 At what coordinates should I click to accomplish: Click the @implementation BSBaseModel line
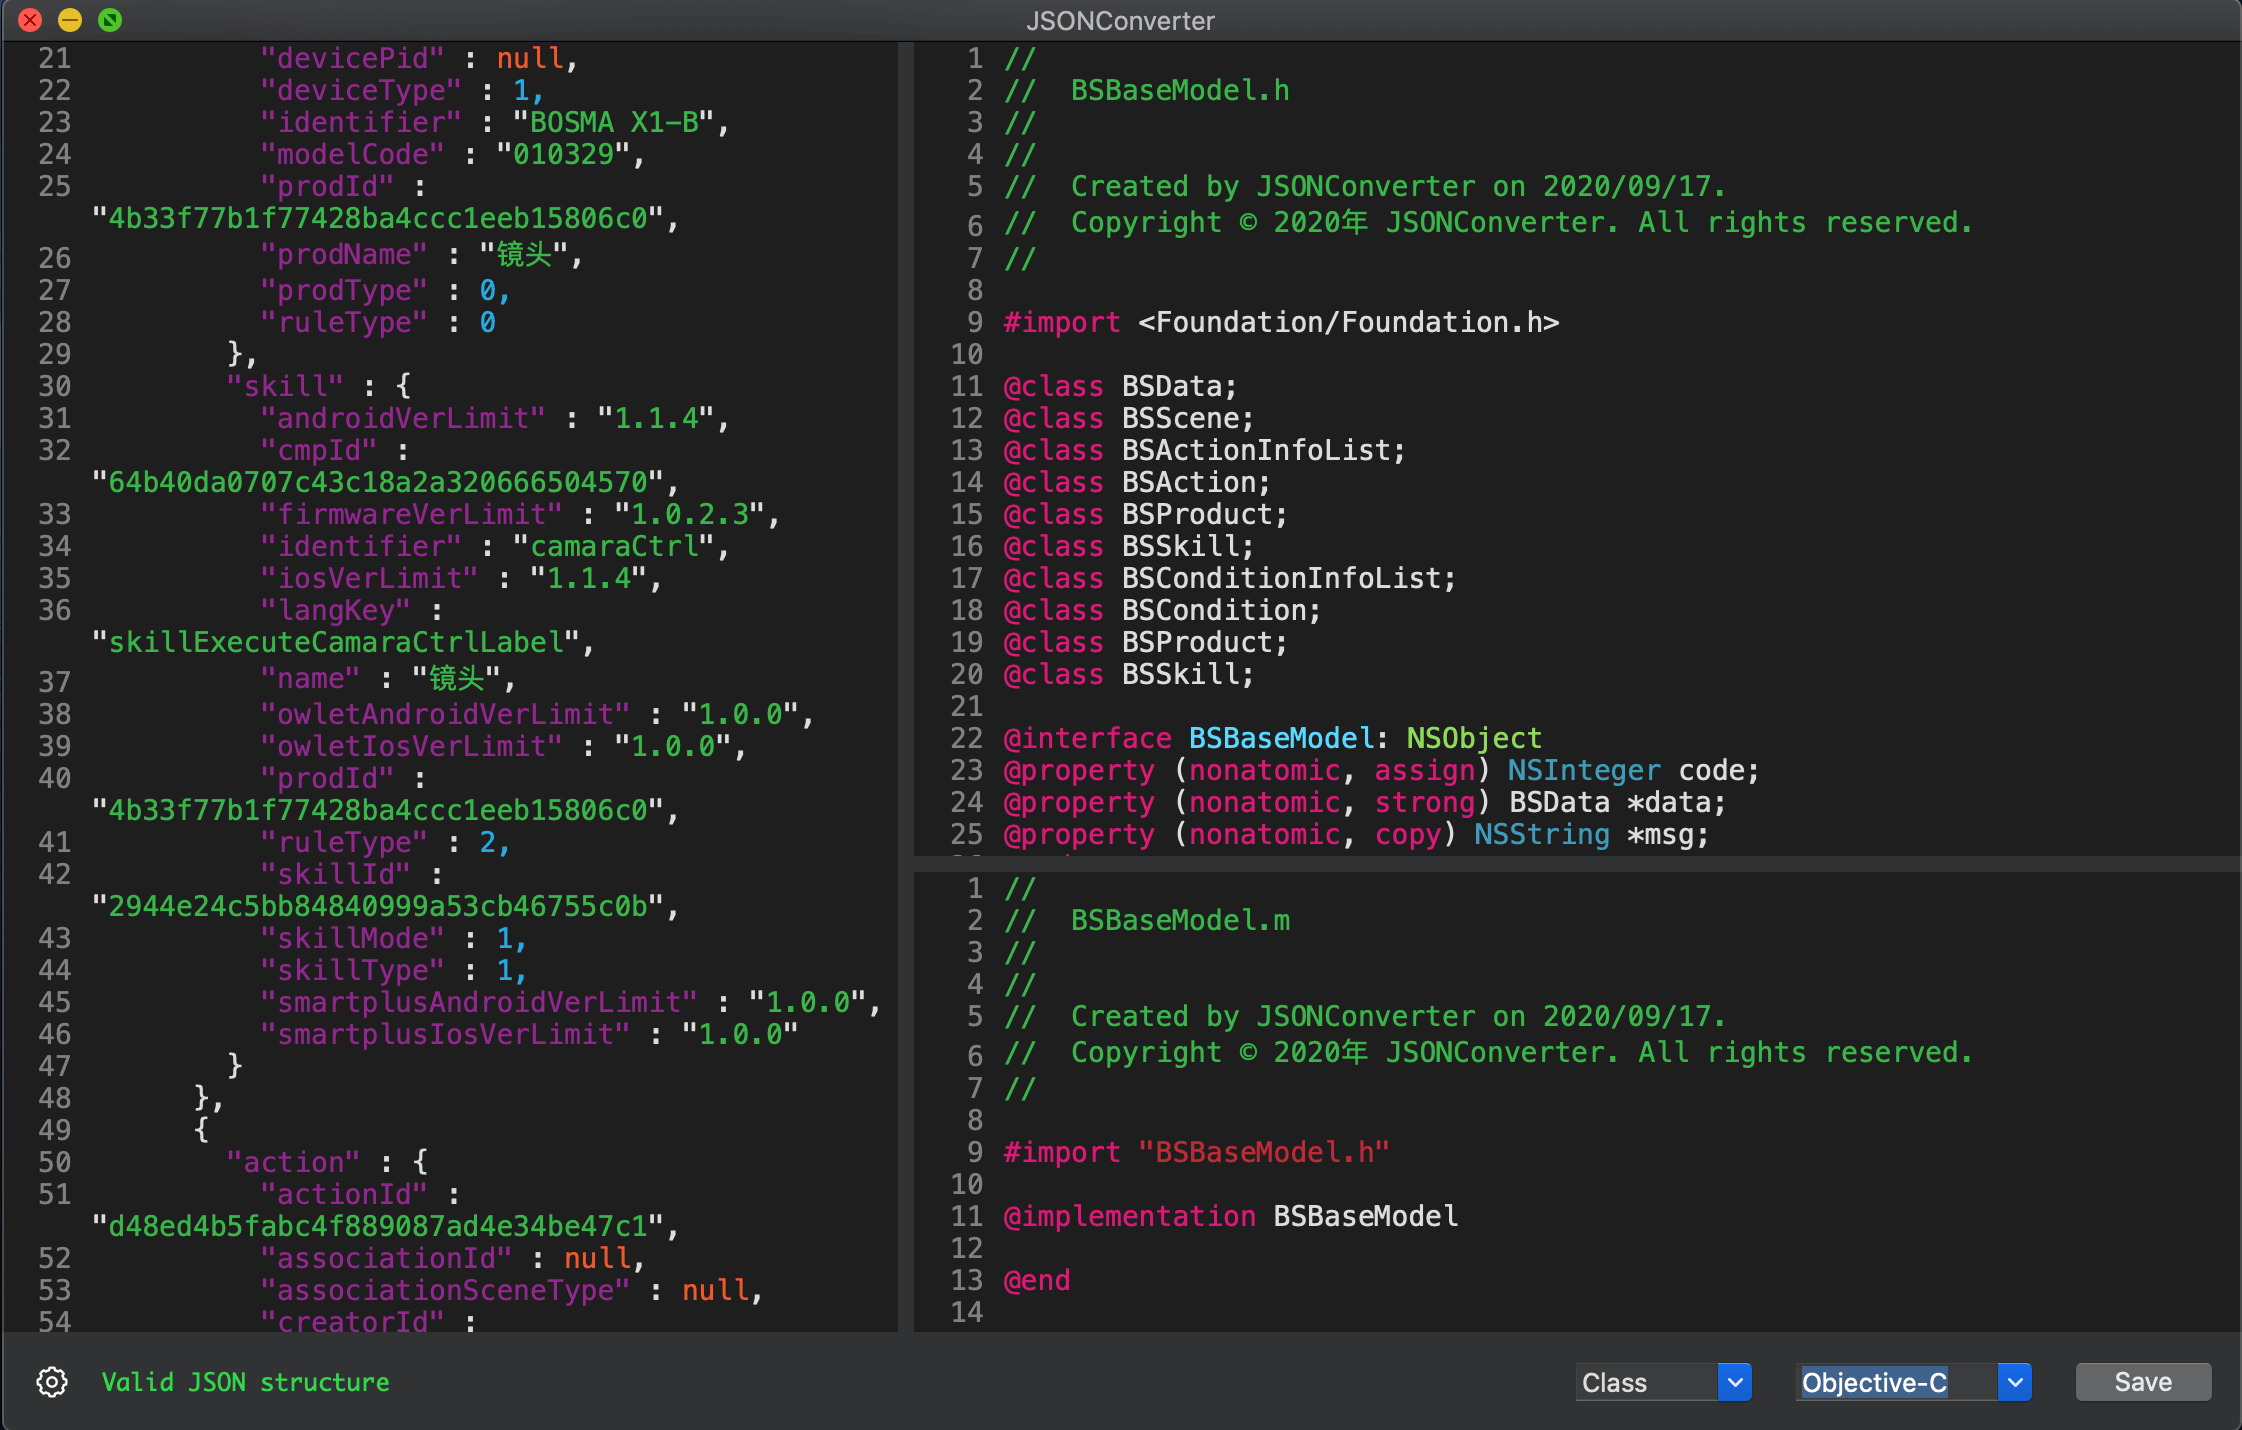click(1231, 1216)
